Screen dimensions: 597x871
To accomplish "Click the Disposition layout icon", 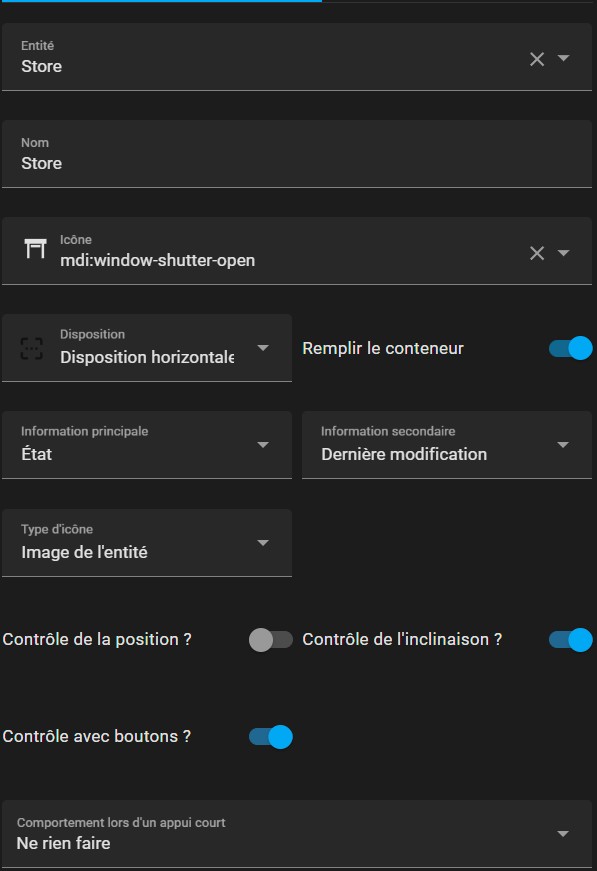I will point(32,348).
